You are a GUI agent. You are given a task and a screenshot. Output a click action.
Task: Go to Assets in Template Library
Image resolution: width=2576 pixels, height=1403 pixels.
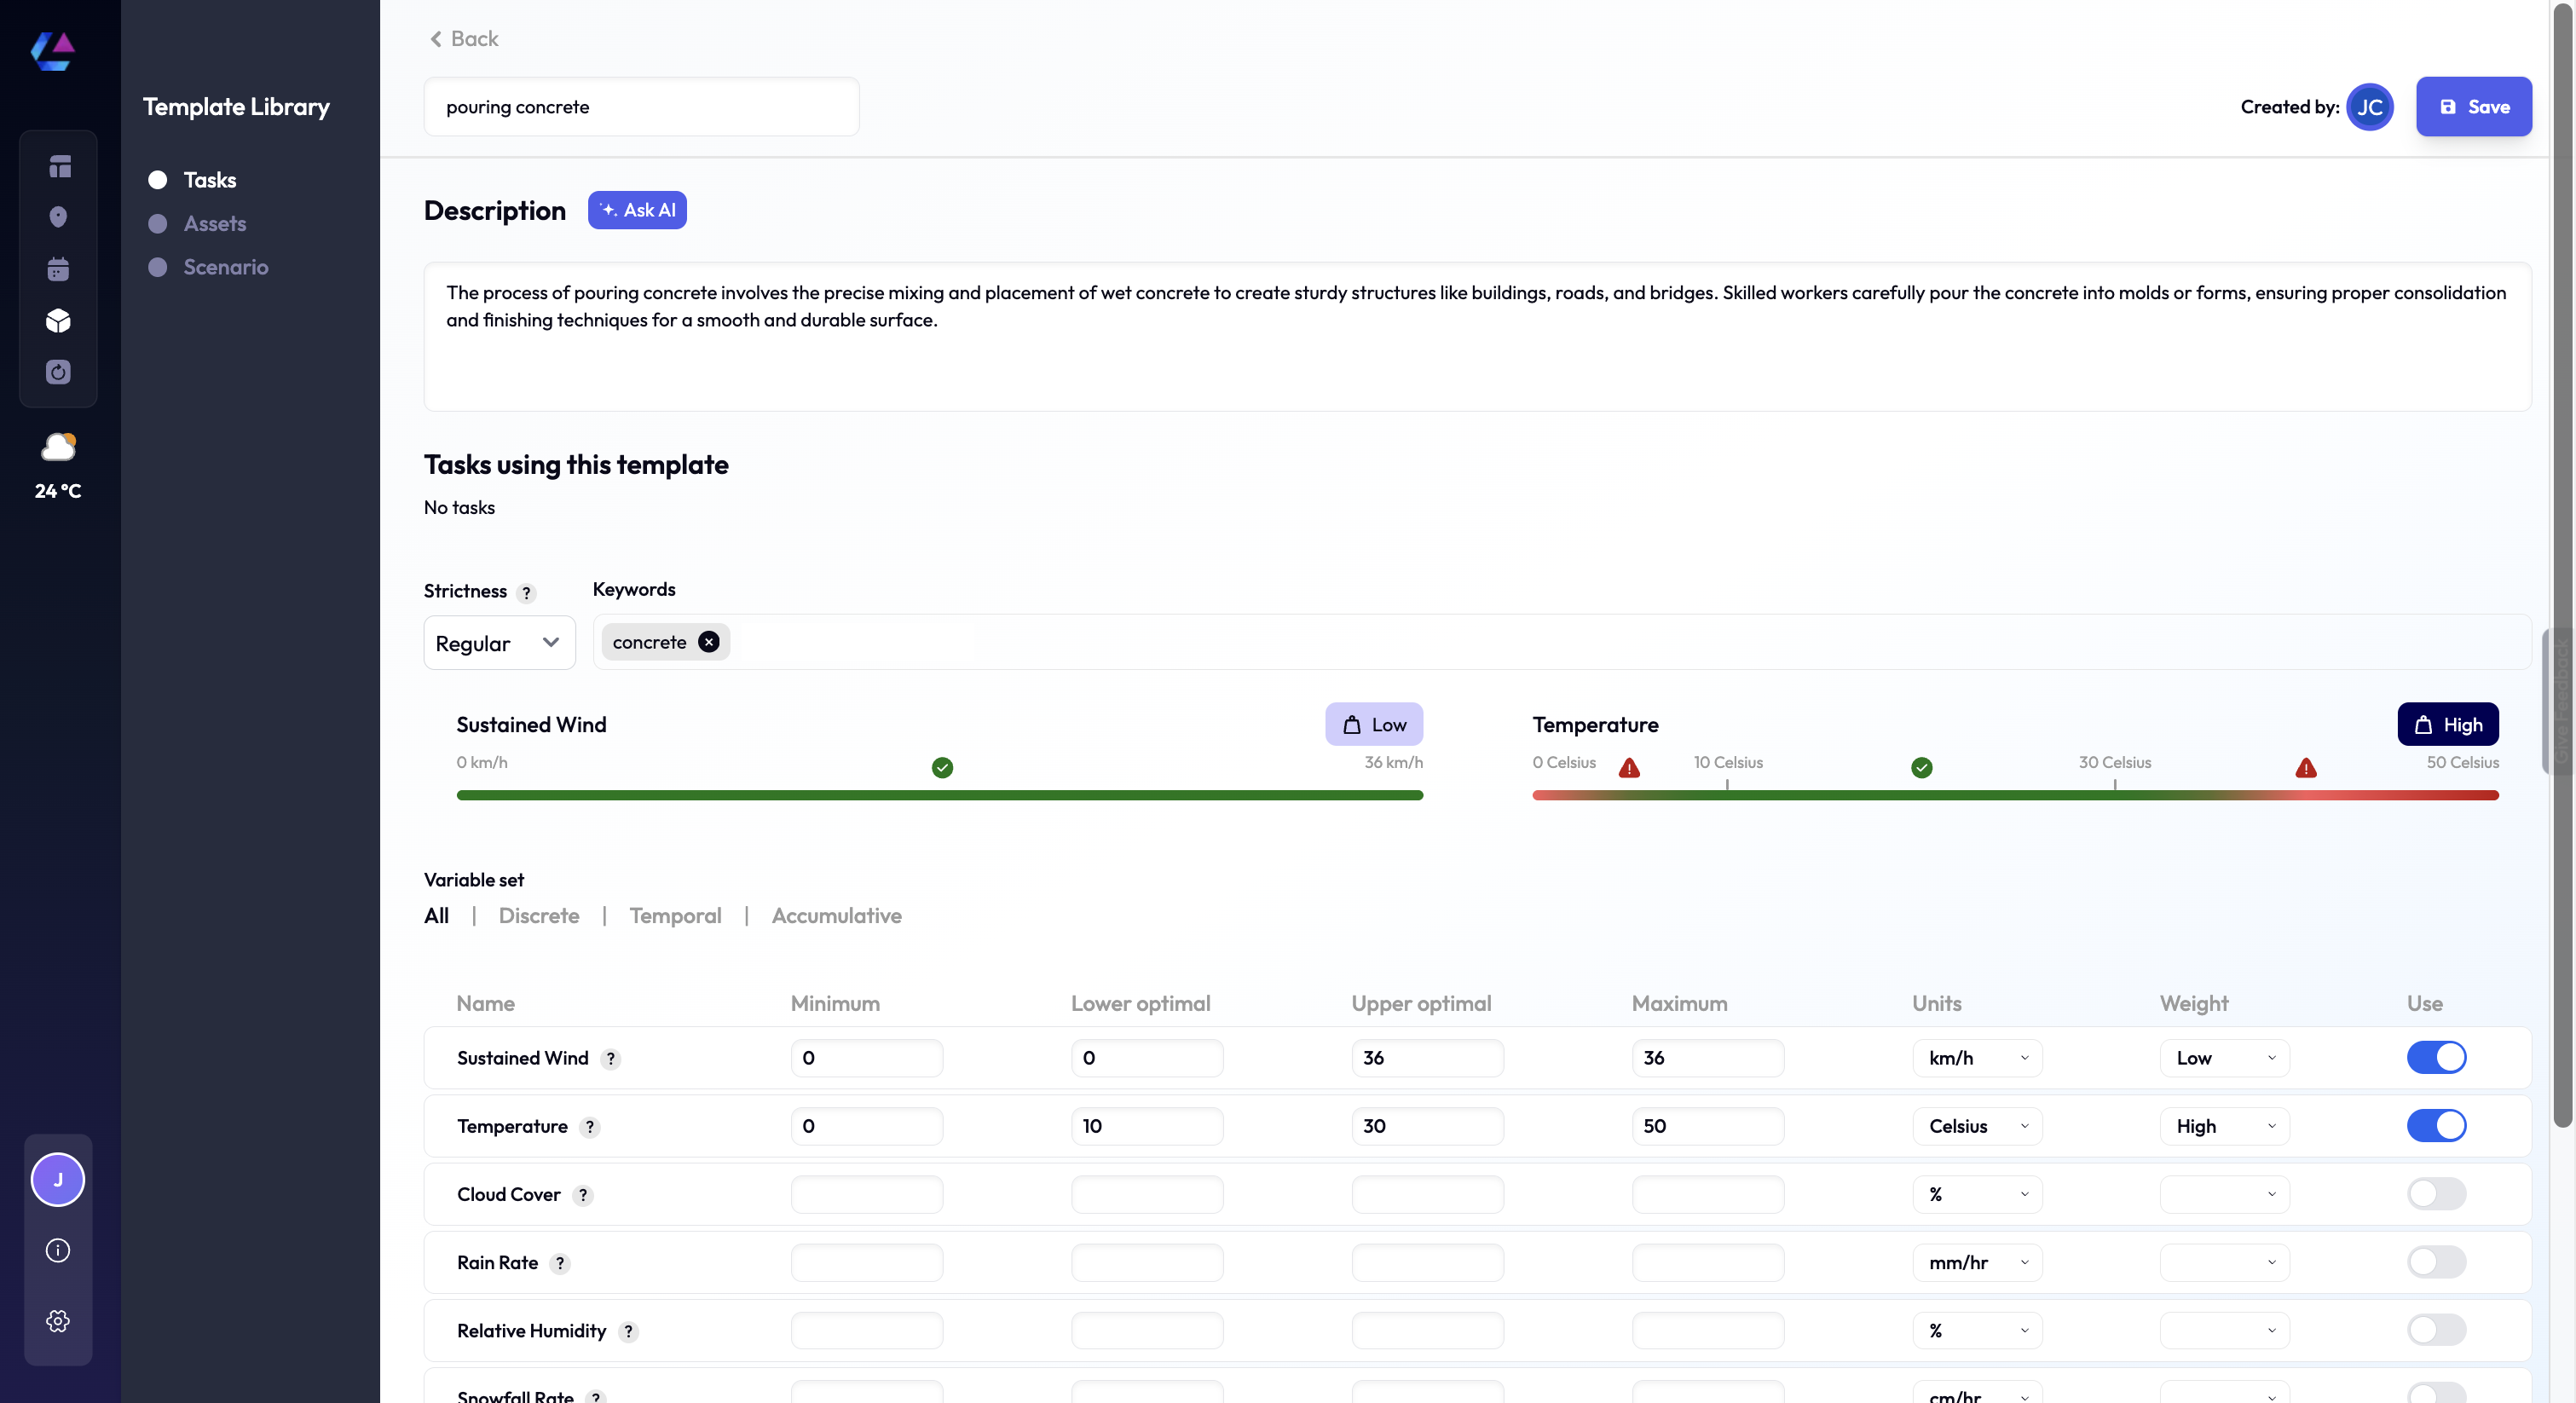[x=214, y=224]
